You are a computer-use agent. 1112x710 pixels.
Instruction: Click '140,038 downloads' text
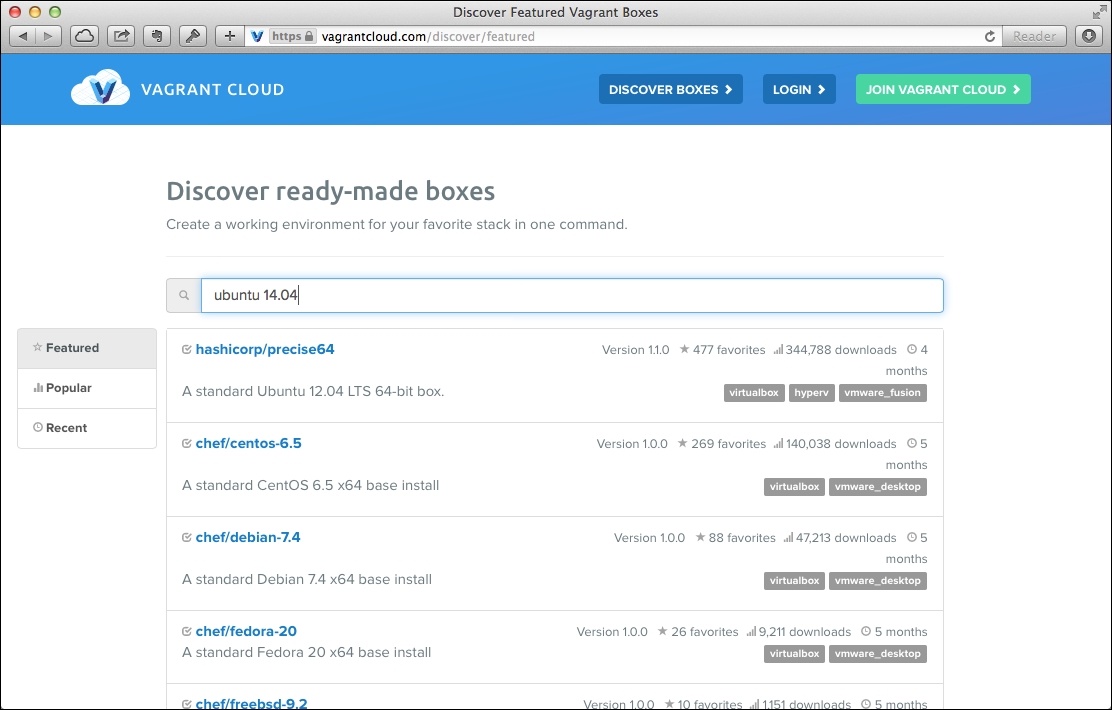coord(841,444)
